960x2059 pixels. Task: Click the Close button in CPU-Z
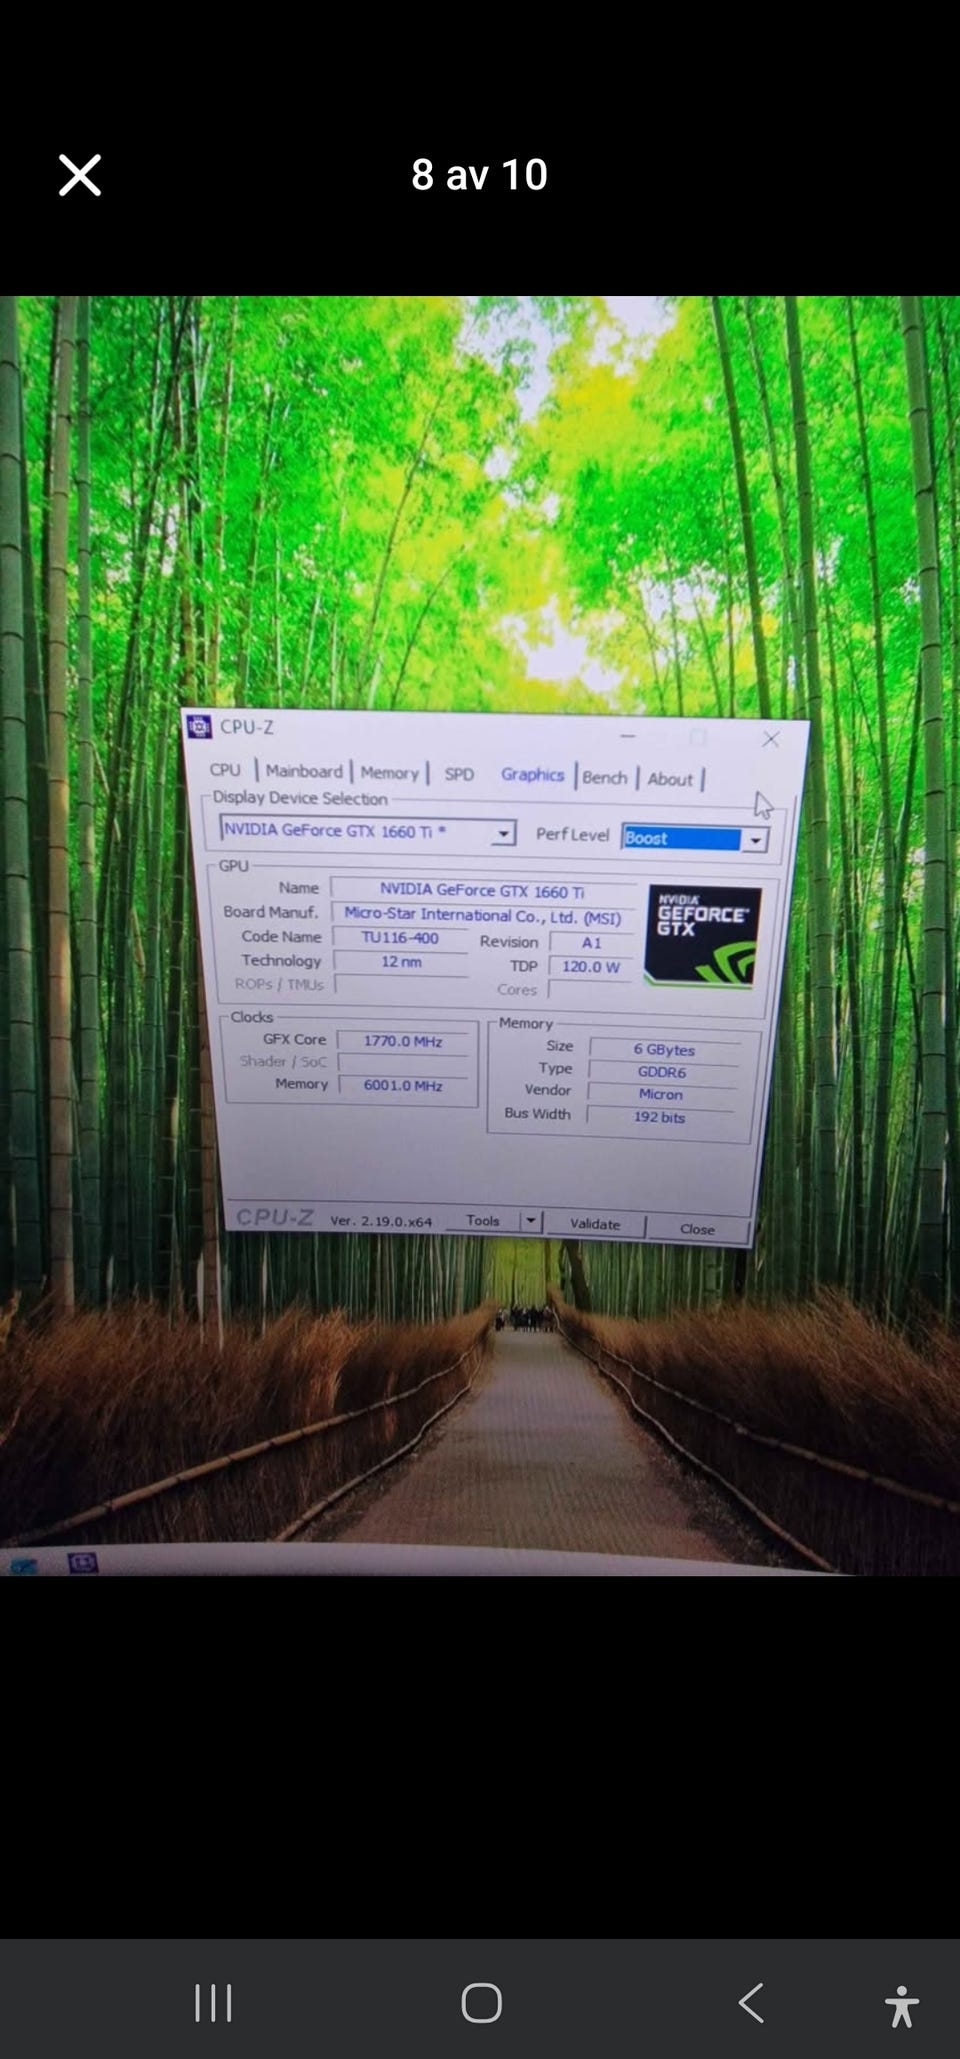(697, 1229)
